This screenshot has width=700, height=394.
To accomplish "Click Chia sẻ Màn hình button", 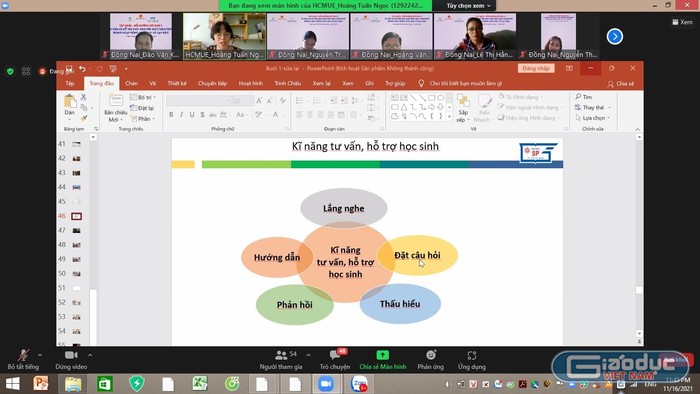I will [383, 360].
